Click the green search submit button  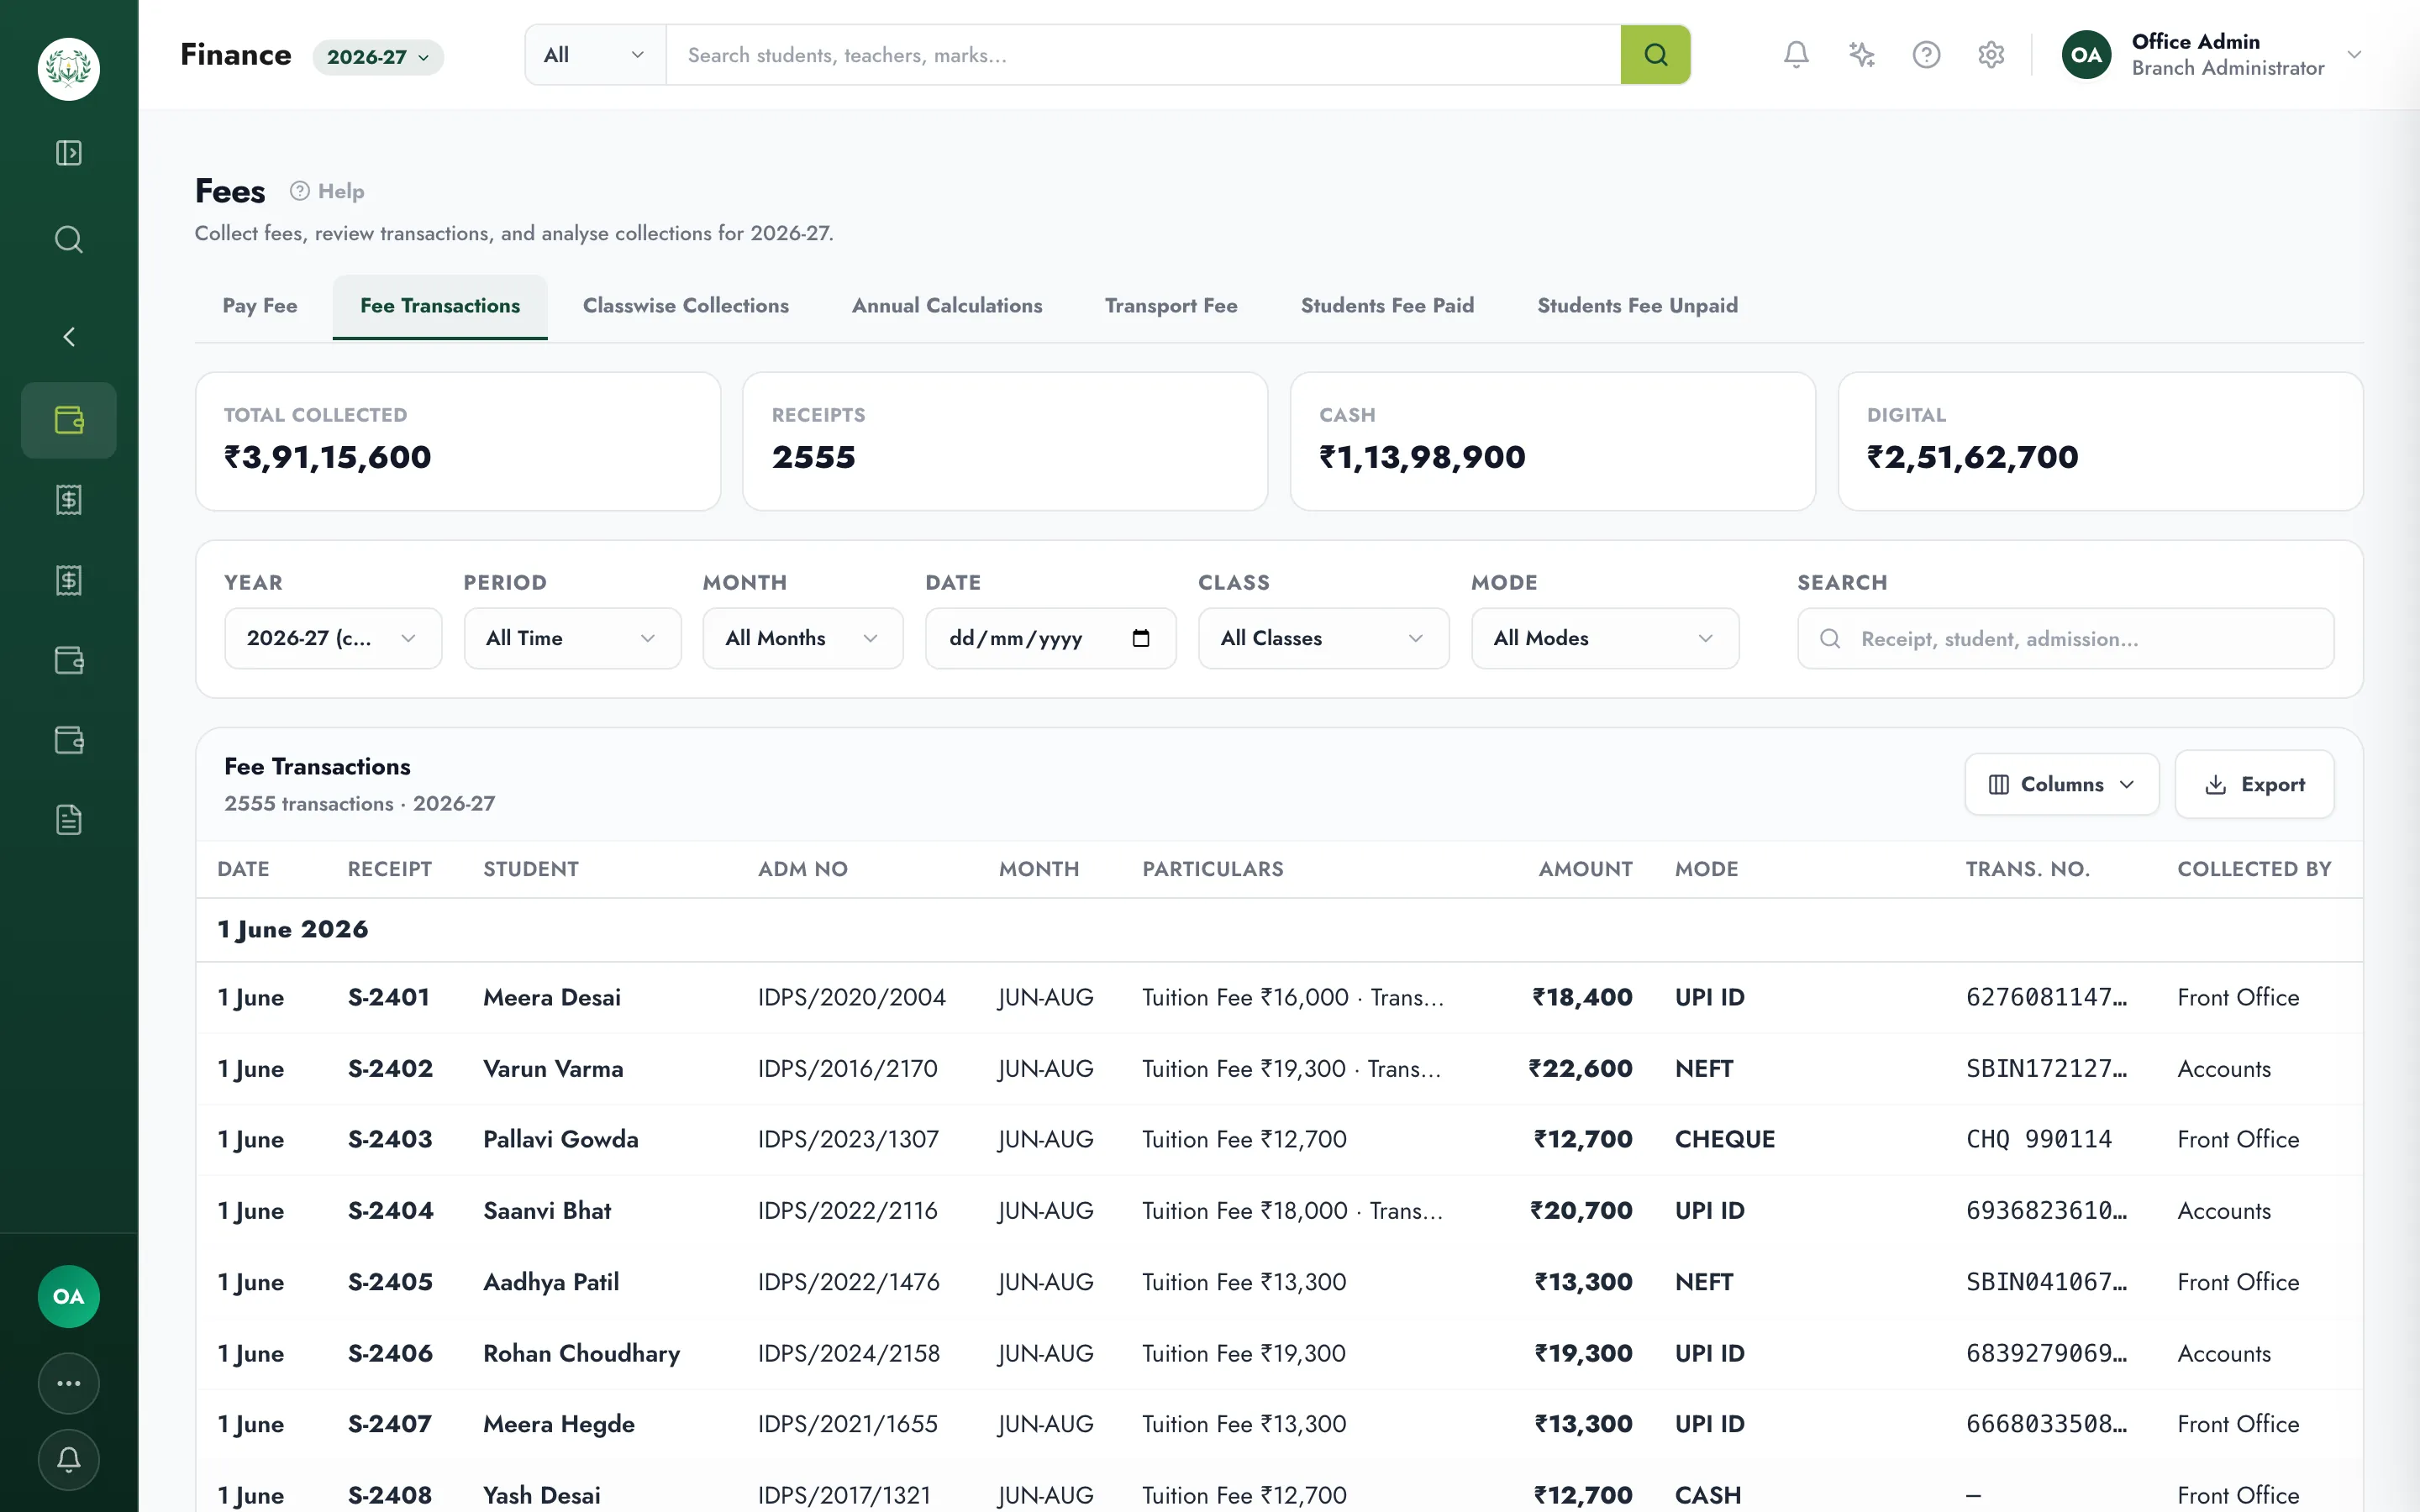[x=1655, y=55]
